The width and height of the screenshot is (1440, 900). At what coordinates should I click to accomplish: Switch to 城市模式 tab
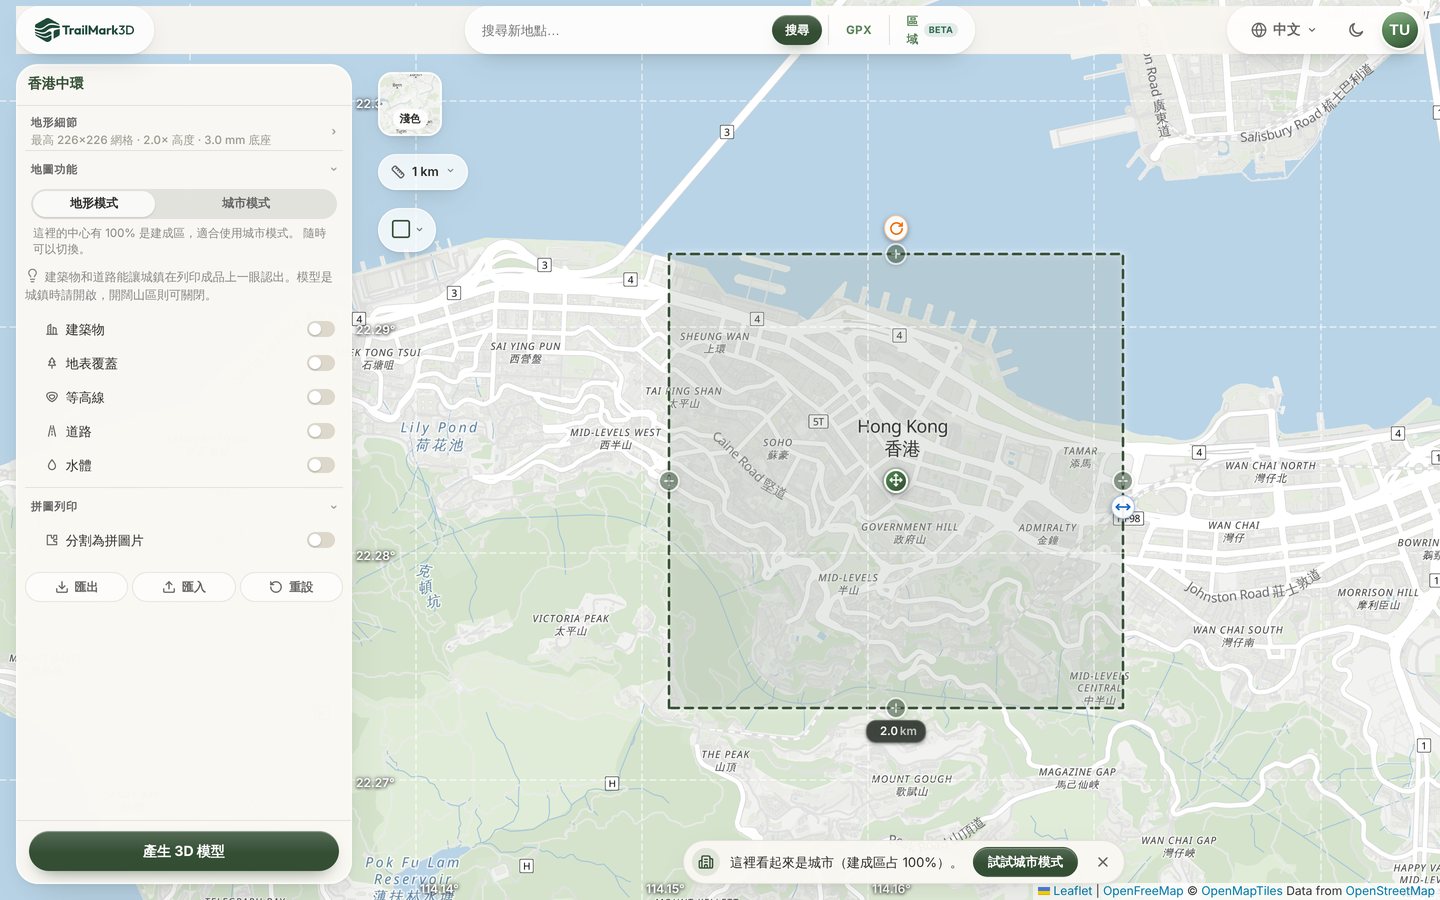(x=246, y=203)
